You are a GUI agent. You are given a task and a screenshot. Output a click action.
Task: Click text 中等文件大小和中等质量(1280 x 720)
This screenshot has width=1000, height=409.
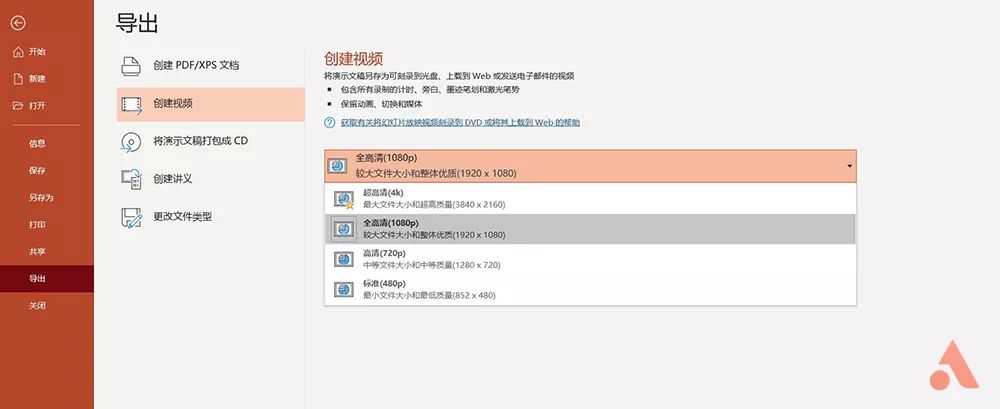tap(432, 265)
